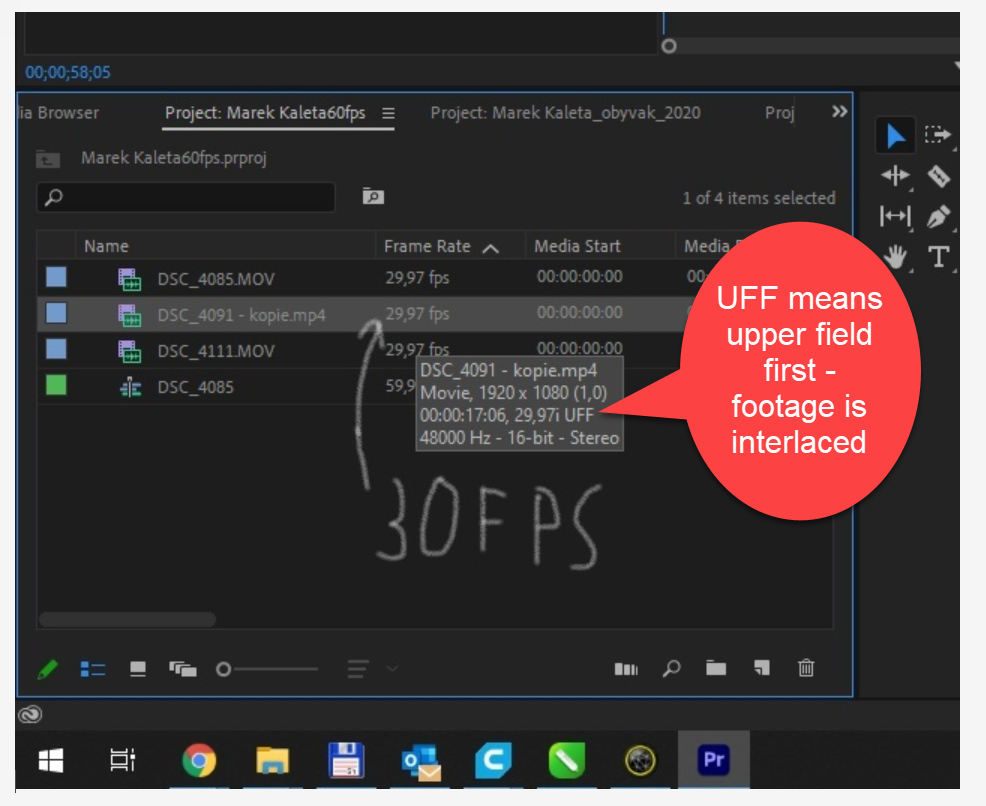
Task: Switch to the Media Browser tab
Action: [60, 113]
